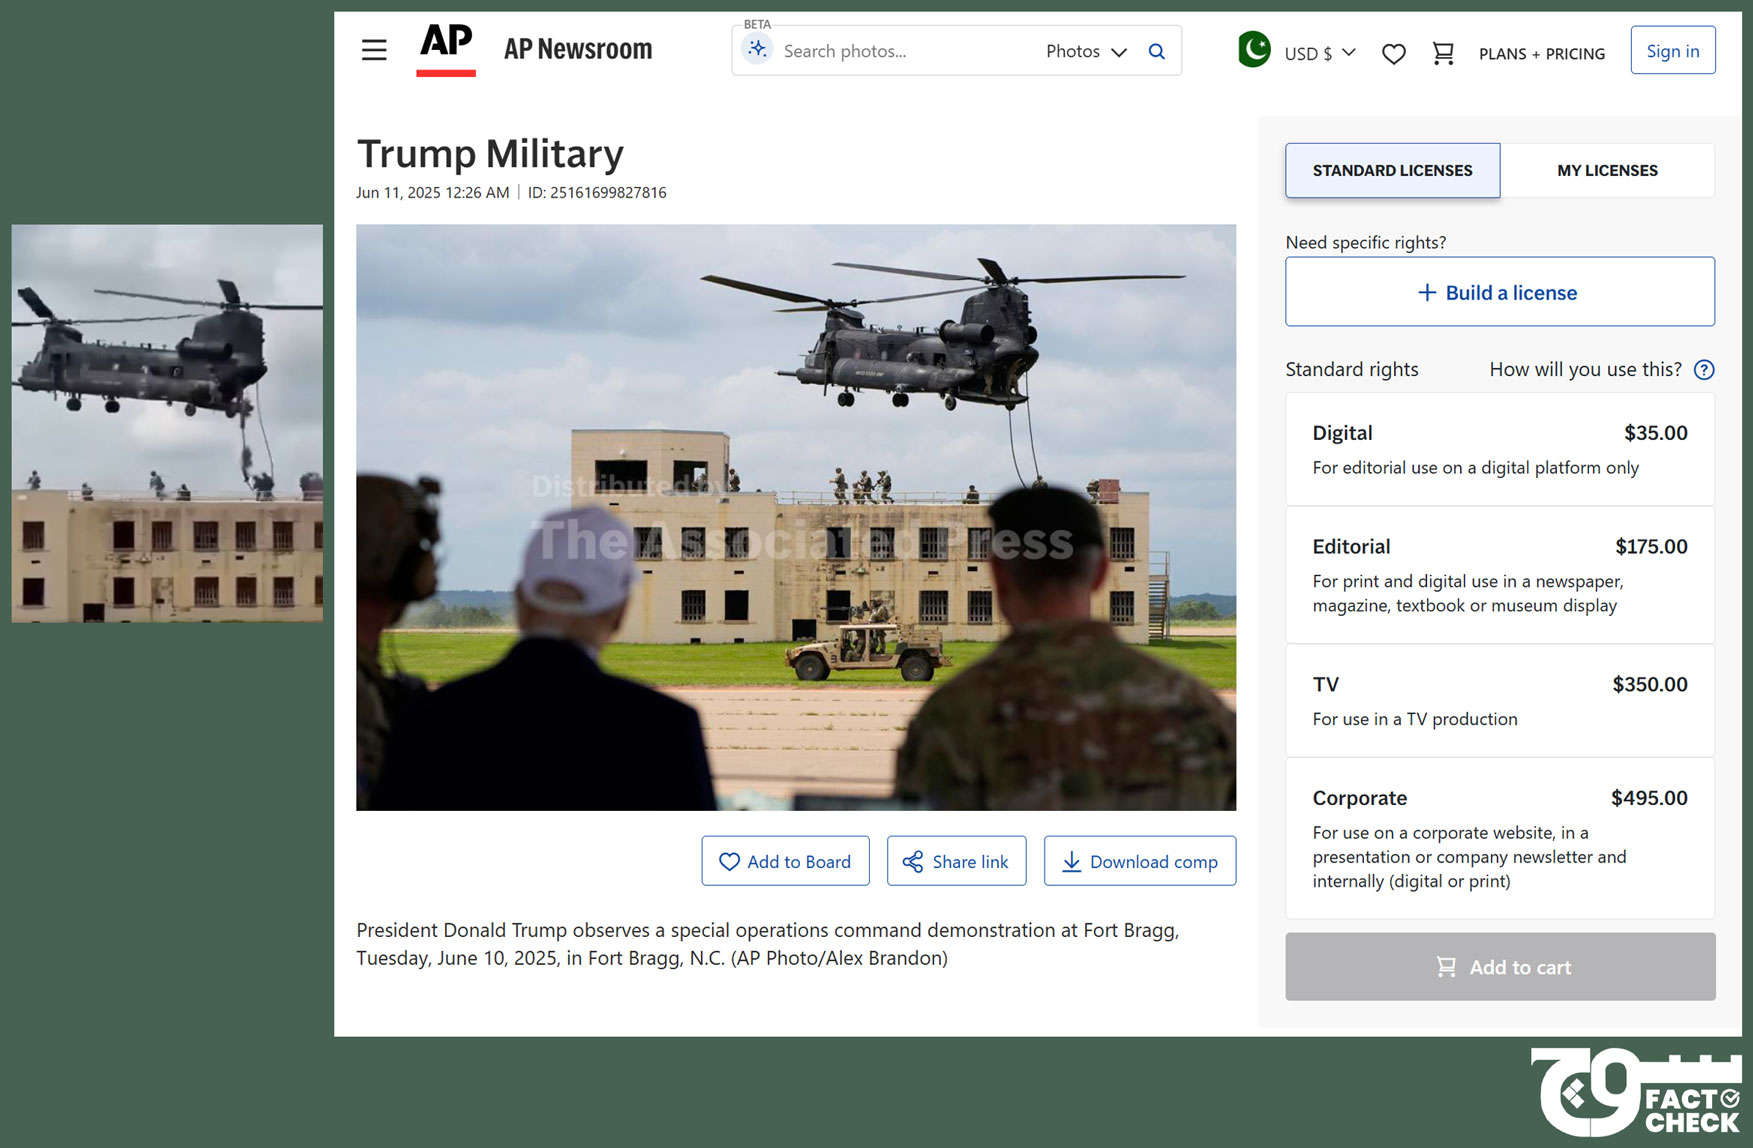
Task: Switch to the Standard Licenses tab
Action: [1392, 171]
